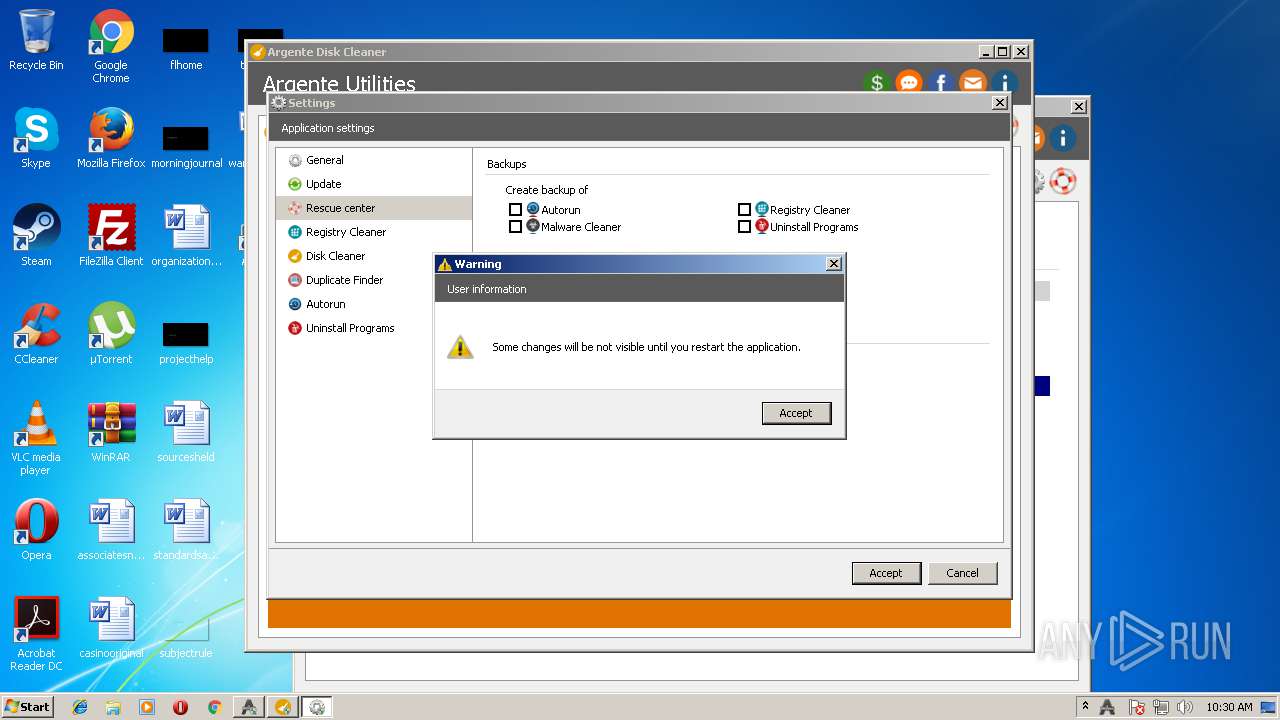Image resolution: width=1280 pixels, height=720 pixels.
Task: Switch to the Argente A taskbar button
Action: [249, 707]
